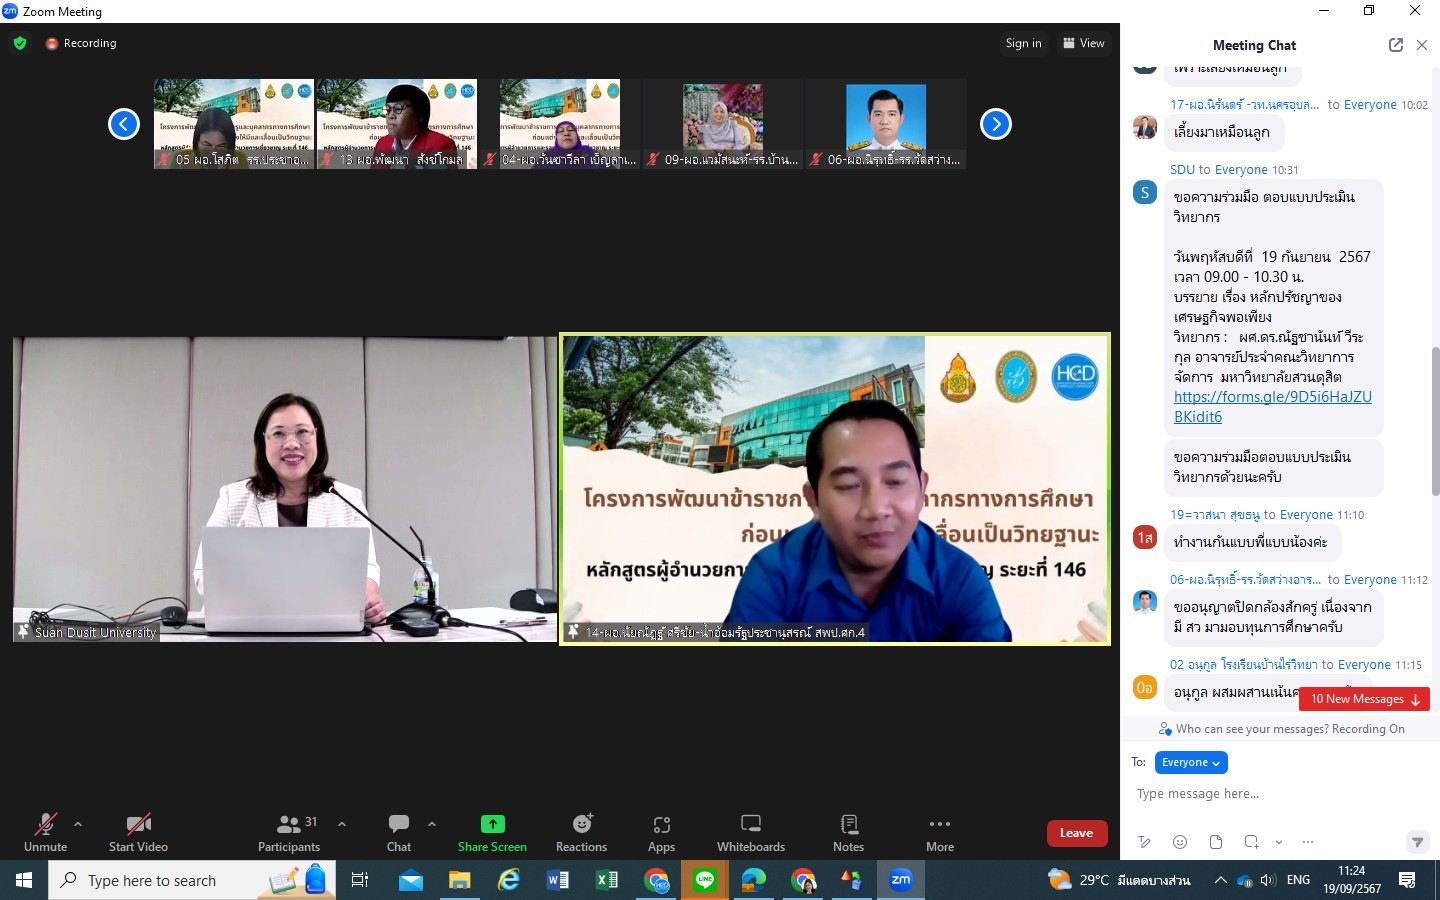Close the Meeting Chat panel
1440x900 pixels.
1422,45
